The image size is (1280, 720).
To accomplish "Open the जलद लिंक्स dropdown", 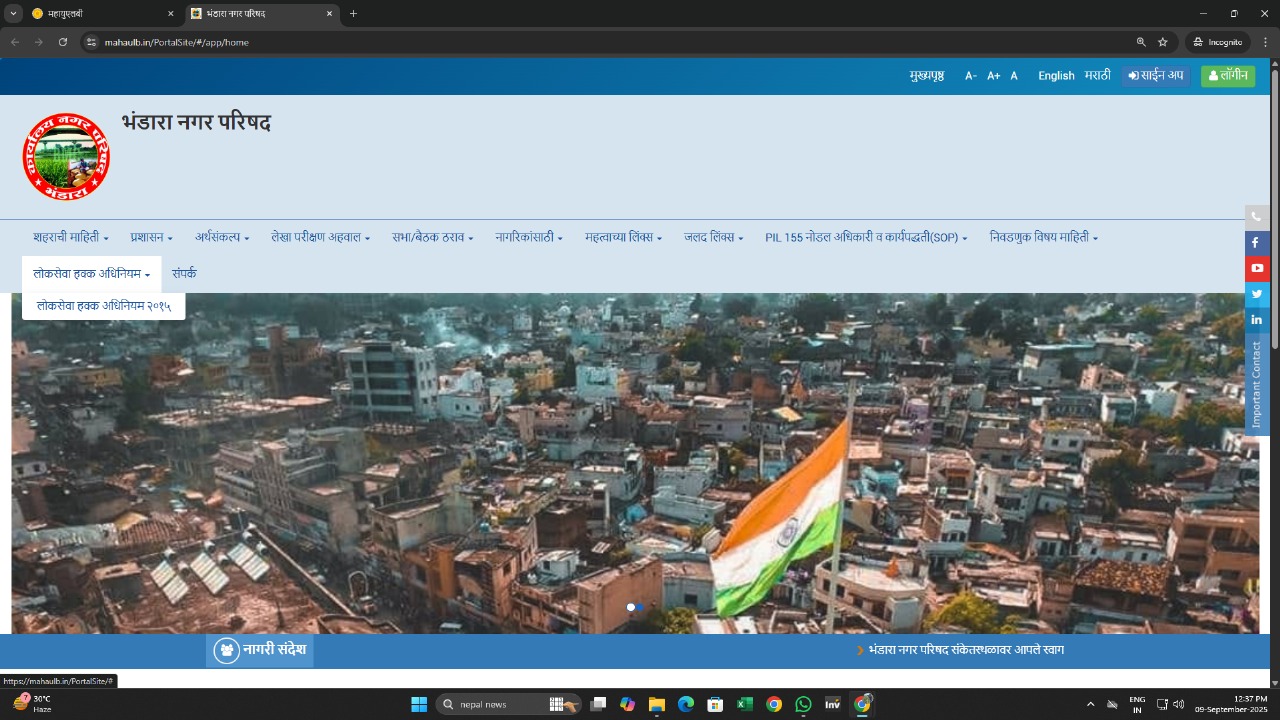I will 713,238.
